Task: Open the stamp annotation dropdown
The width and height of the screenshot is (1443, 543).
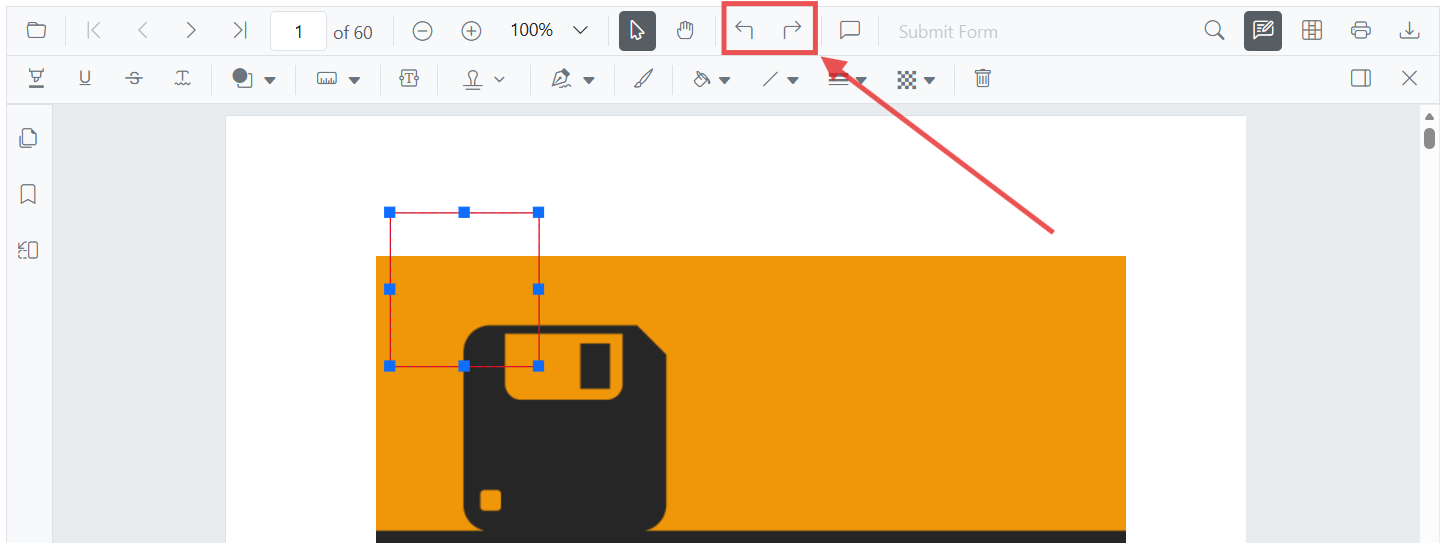Action: 484,79
